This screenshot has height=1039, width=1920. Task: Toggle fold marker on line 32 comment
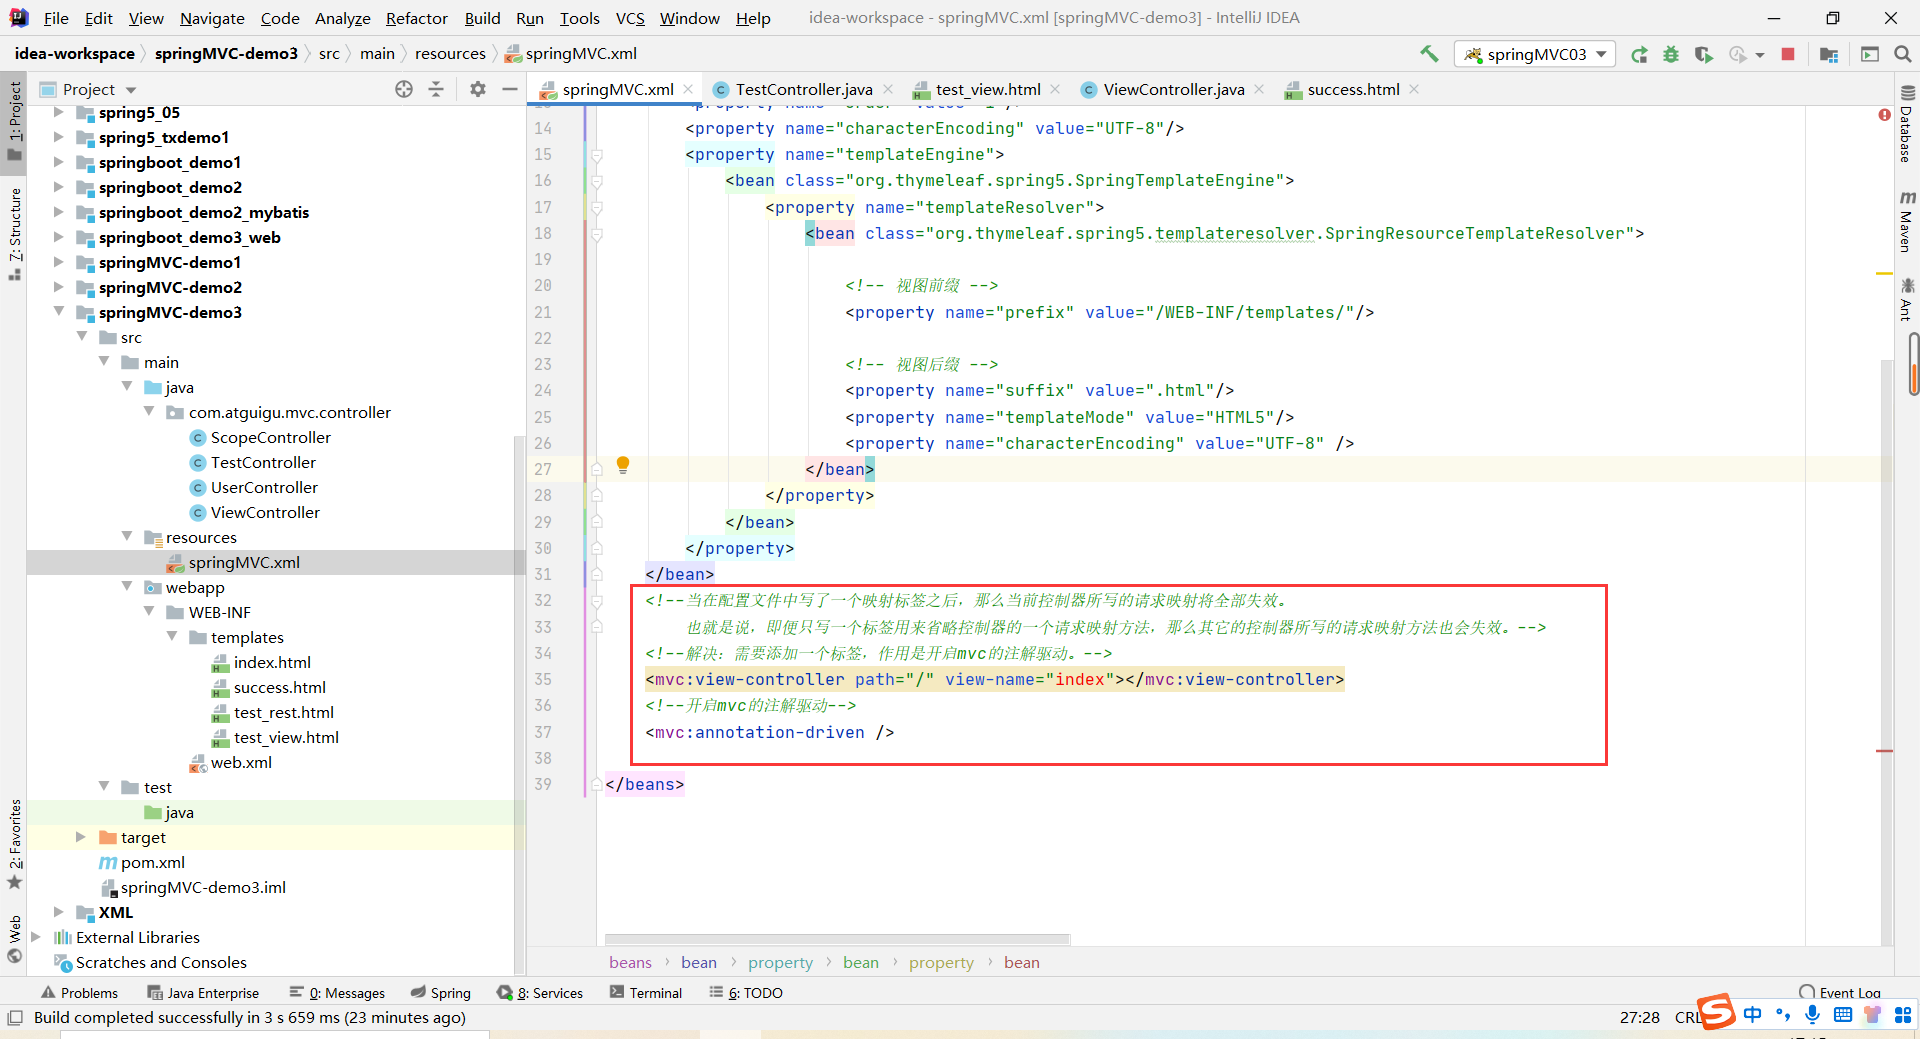tap(597, 601)
